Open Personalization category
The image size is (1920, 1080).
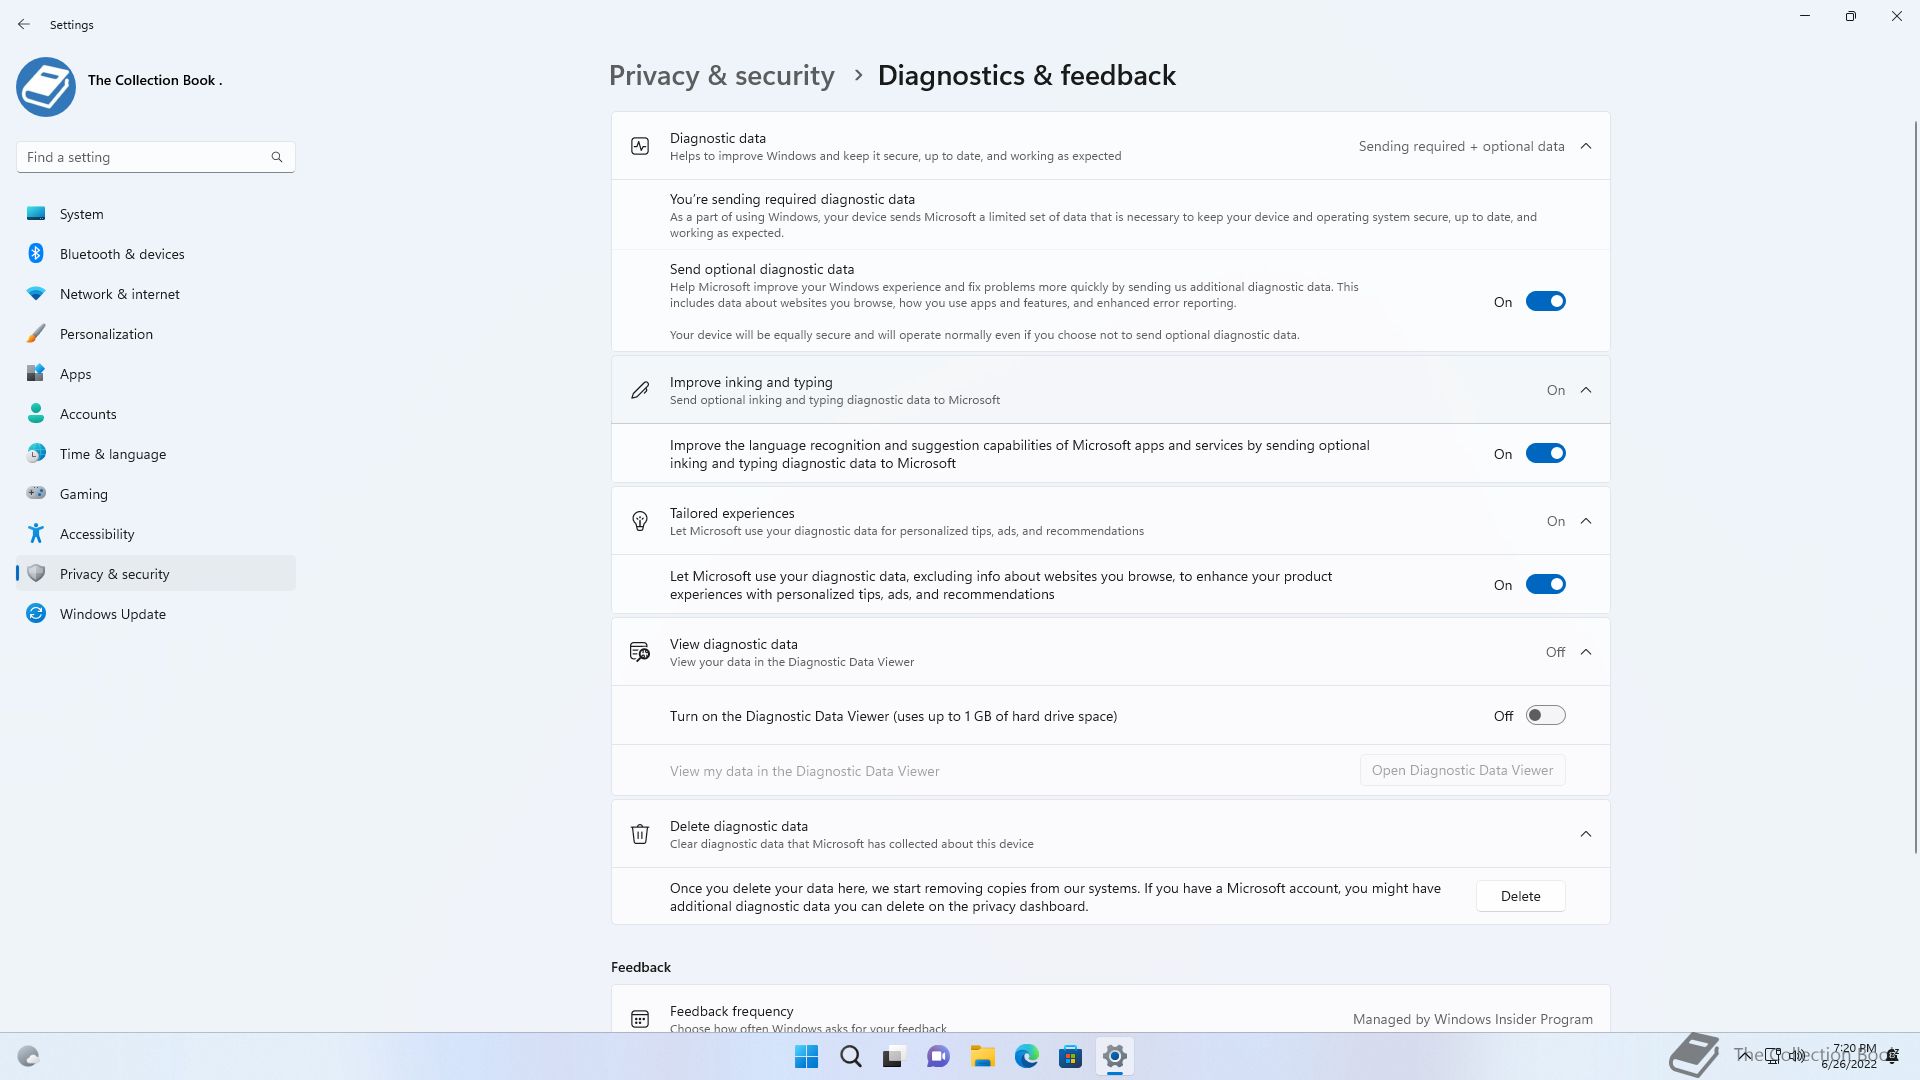pyautogui.click(x=156, y=334)
